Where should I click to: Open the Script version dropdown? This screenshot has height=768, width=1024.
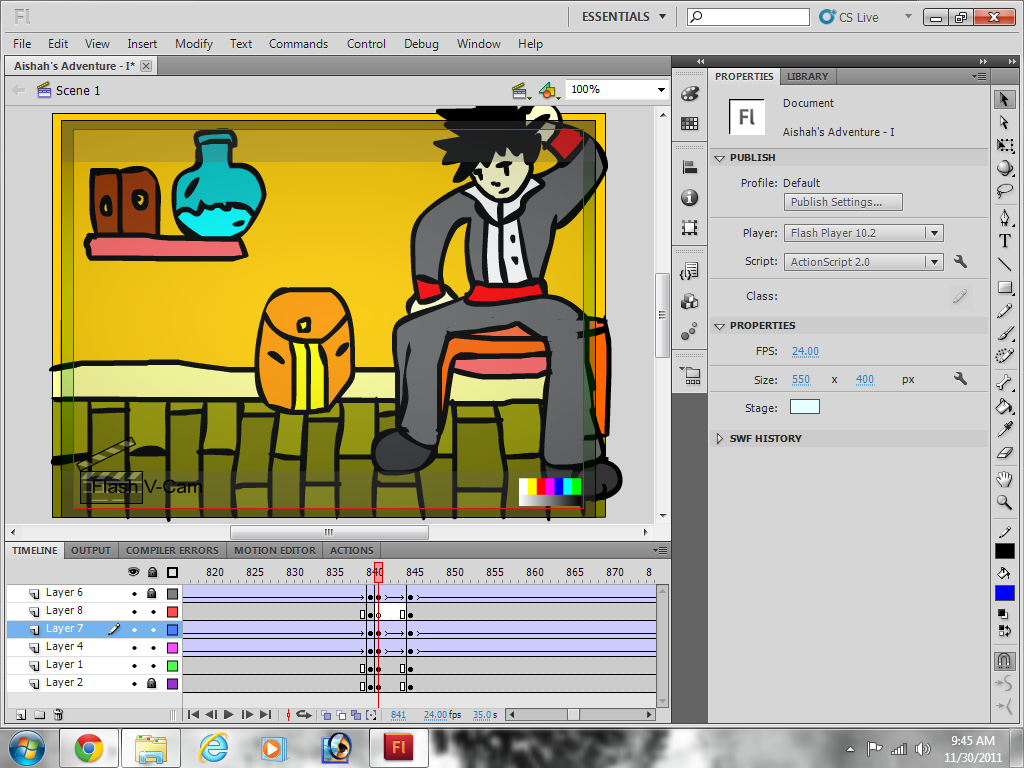click(x=935, y=262)
